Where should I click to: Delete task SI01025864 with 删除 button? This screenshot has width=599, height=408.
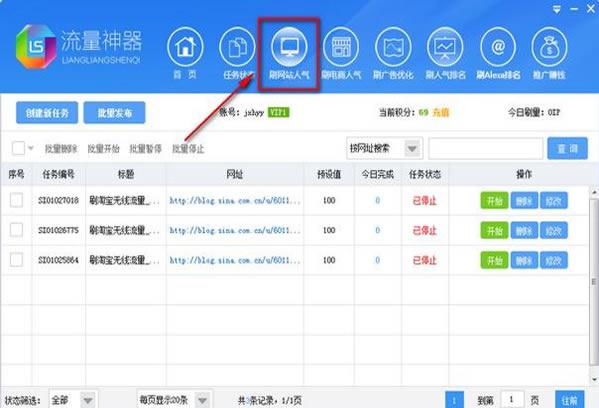tap(524, 260)
